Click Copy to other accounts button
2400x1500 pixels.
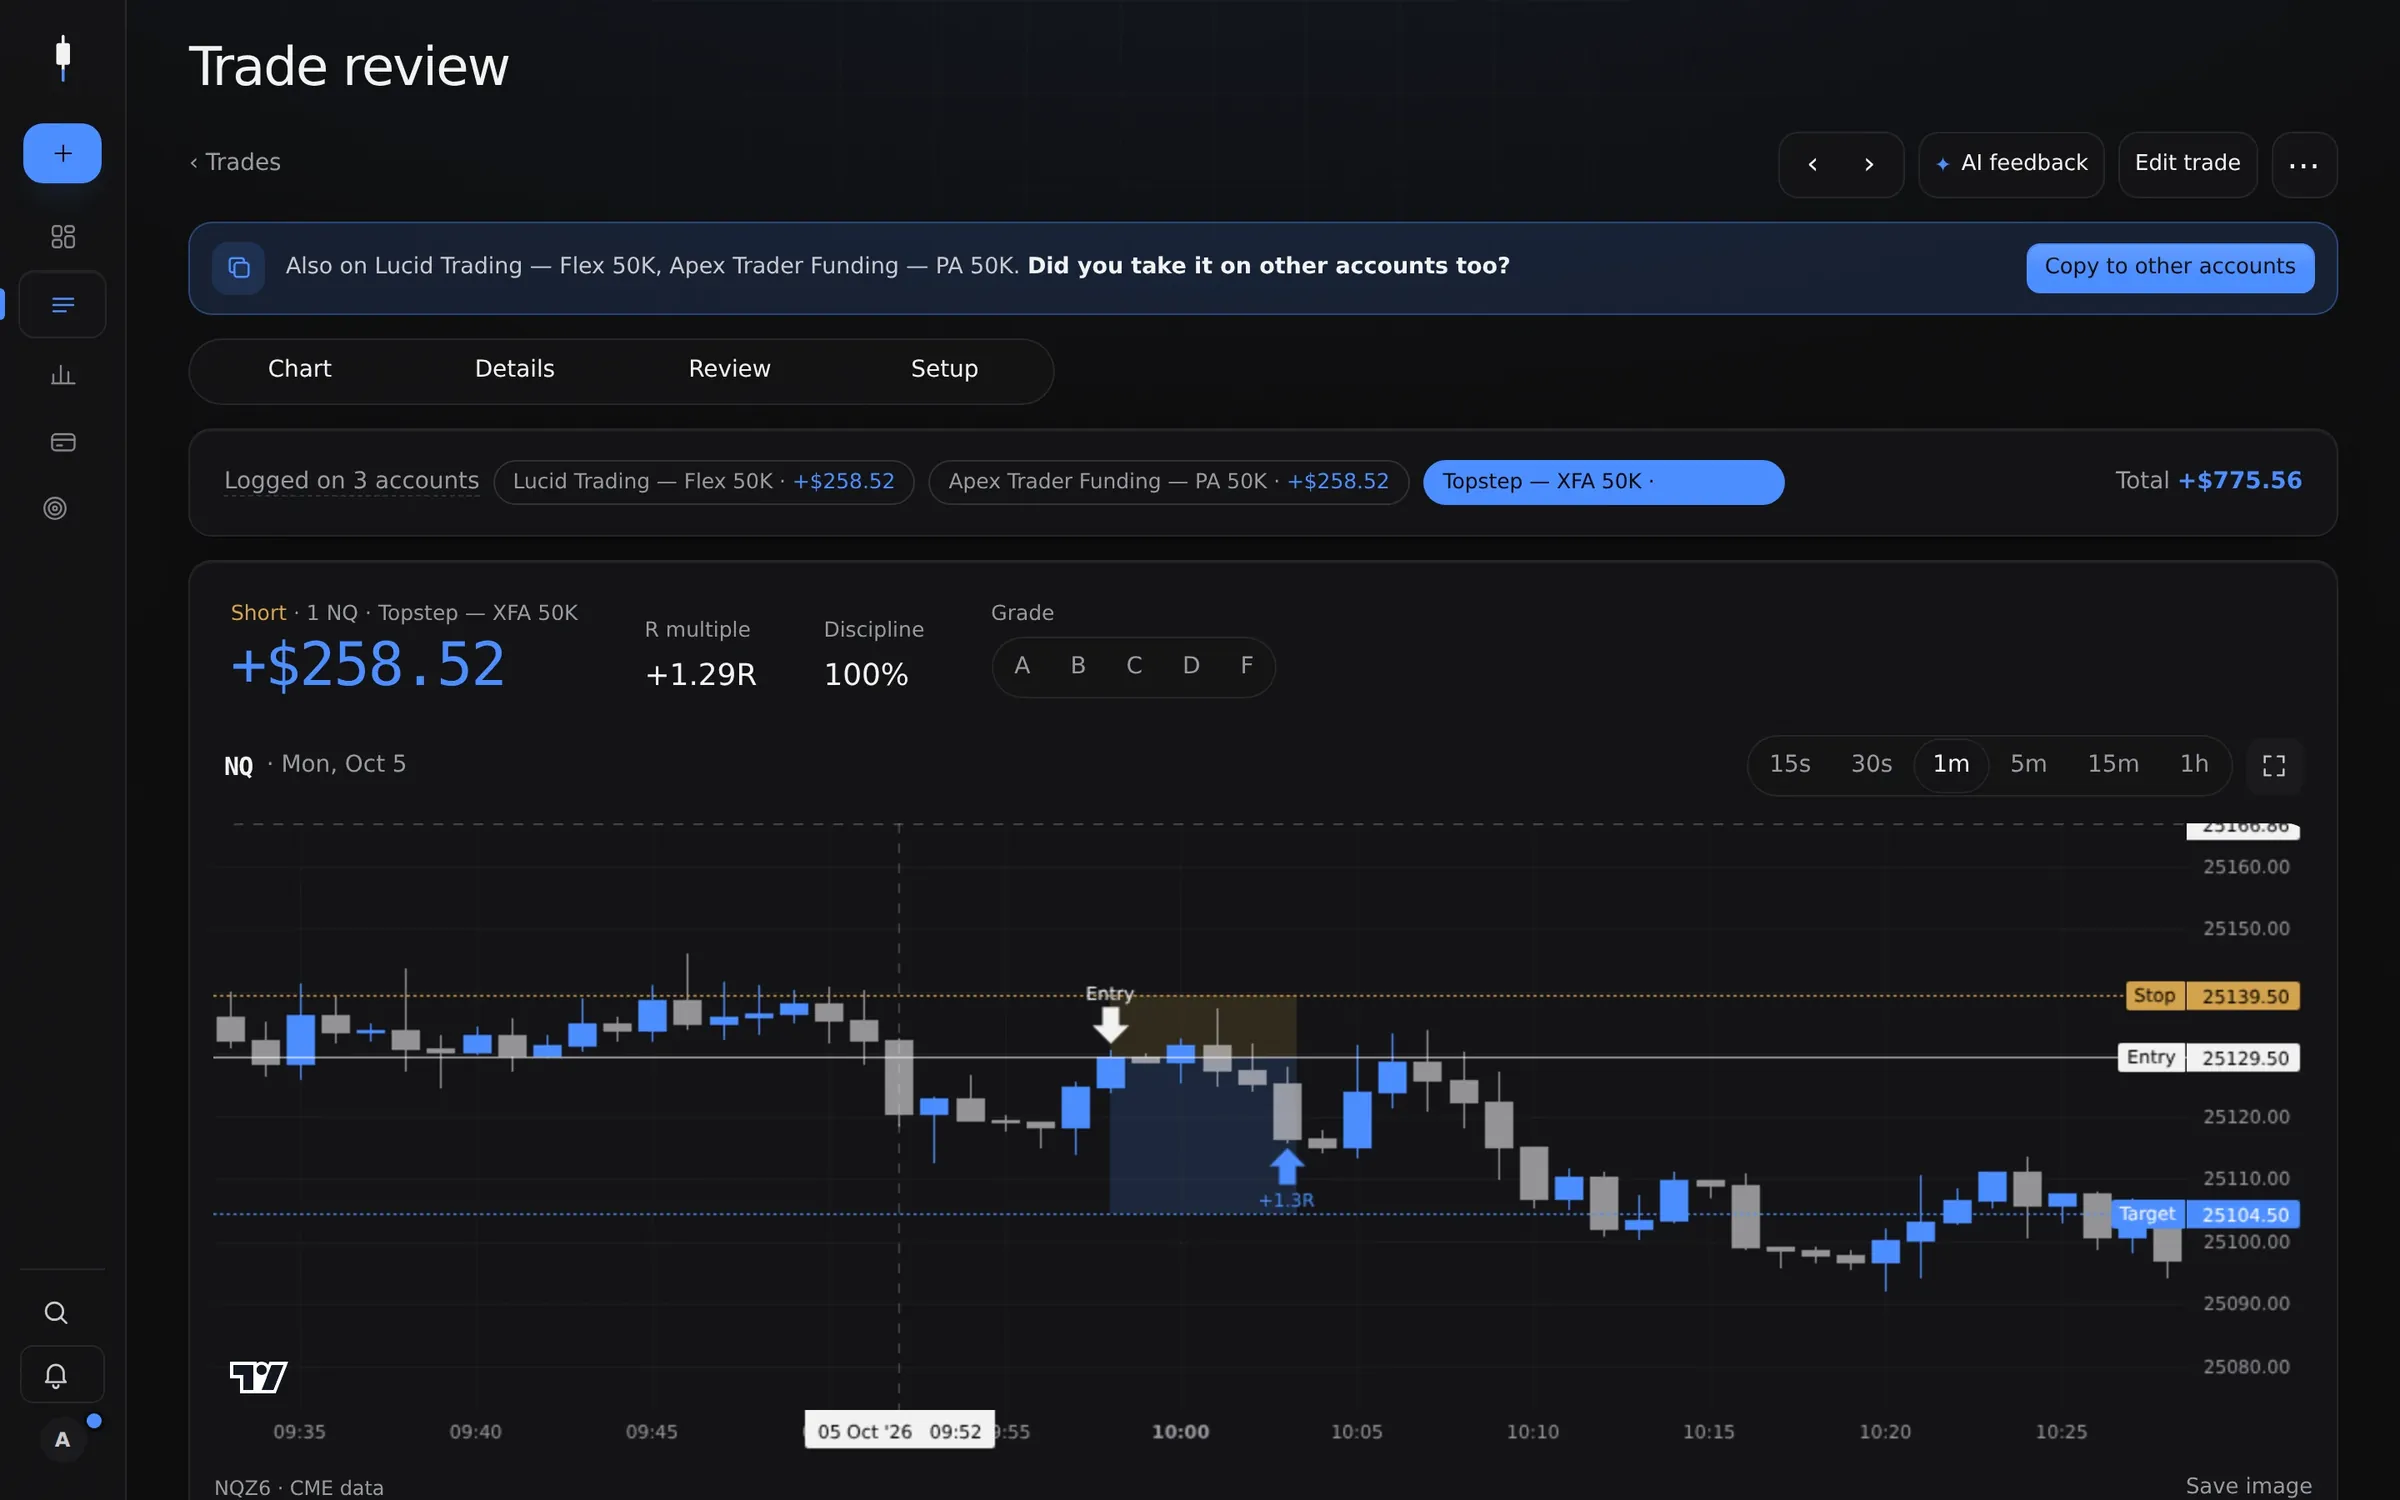[x=2170, y=267]
